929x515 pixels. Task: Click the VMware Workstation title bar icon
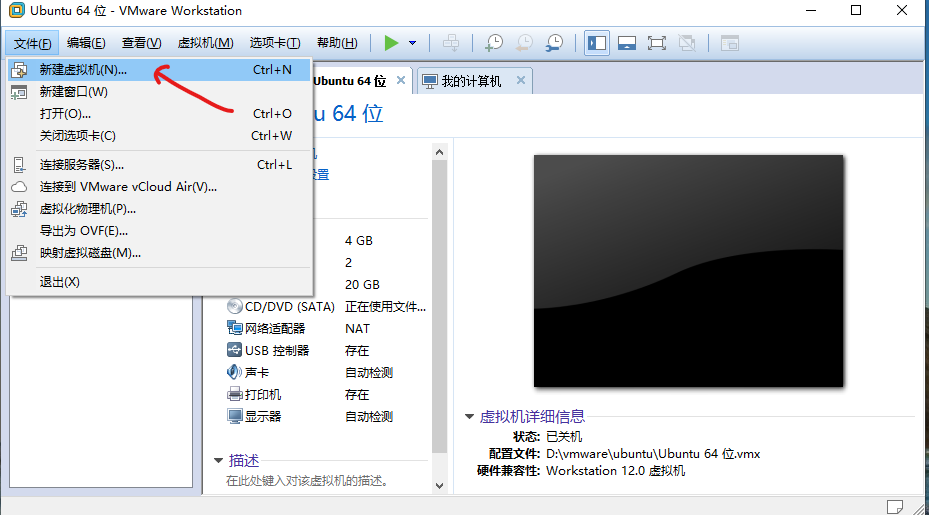[17, 10]
